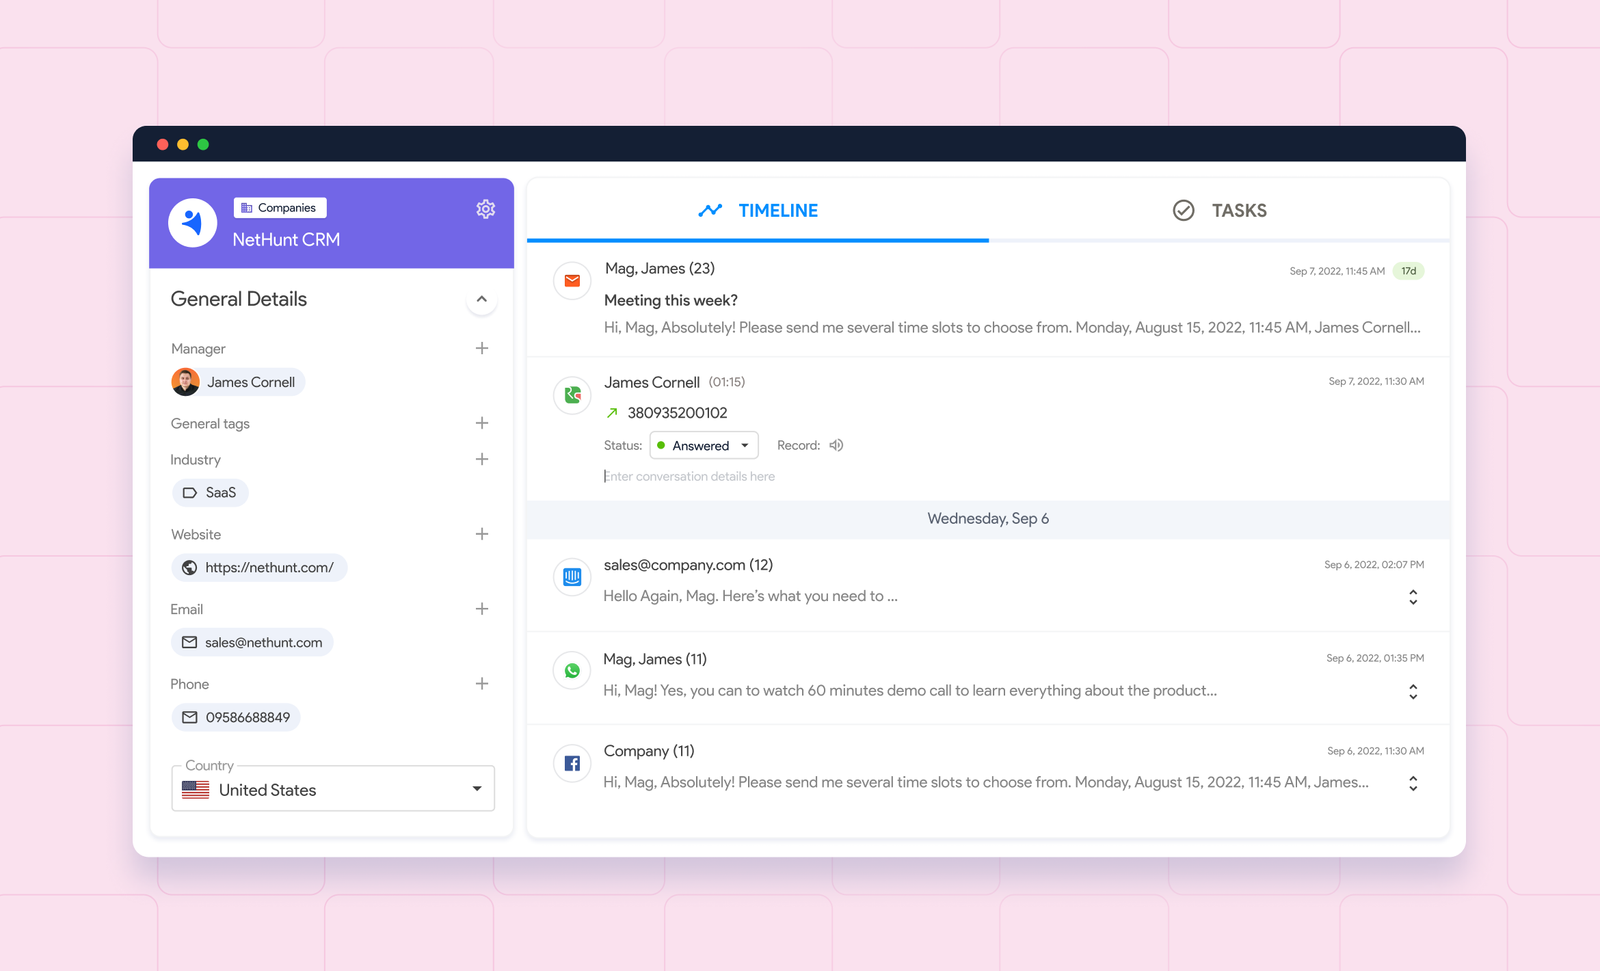
Task: Click the sales@nethunt.com email chip
Action: 253,642
